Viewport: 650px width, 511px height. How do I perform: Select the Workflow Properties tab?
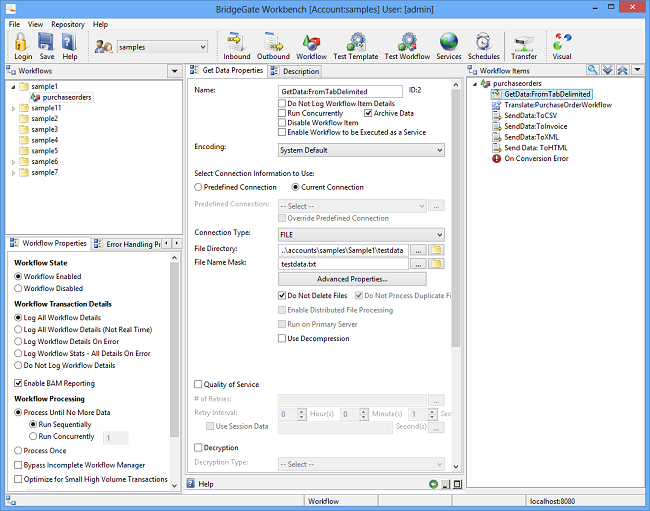(49, 243)
